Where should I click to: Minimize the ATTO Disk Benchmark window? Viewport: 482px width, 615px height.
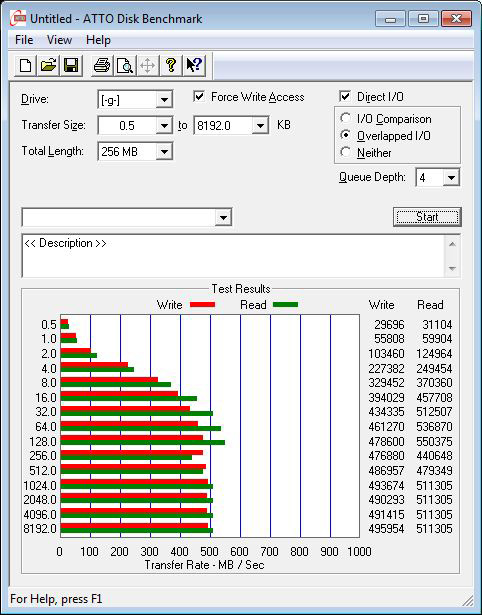click(390, 18)
